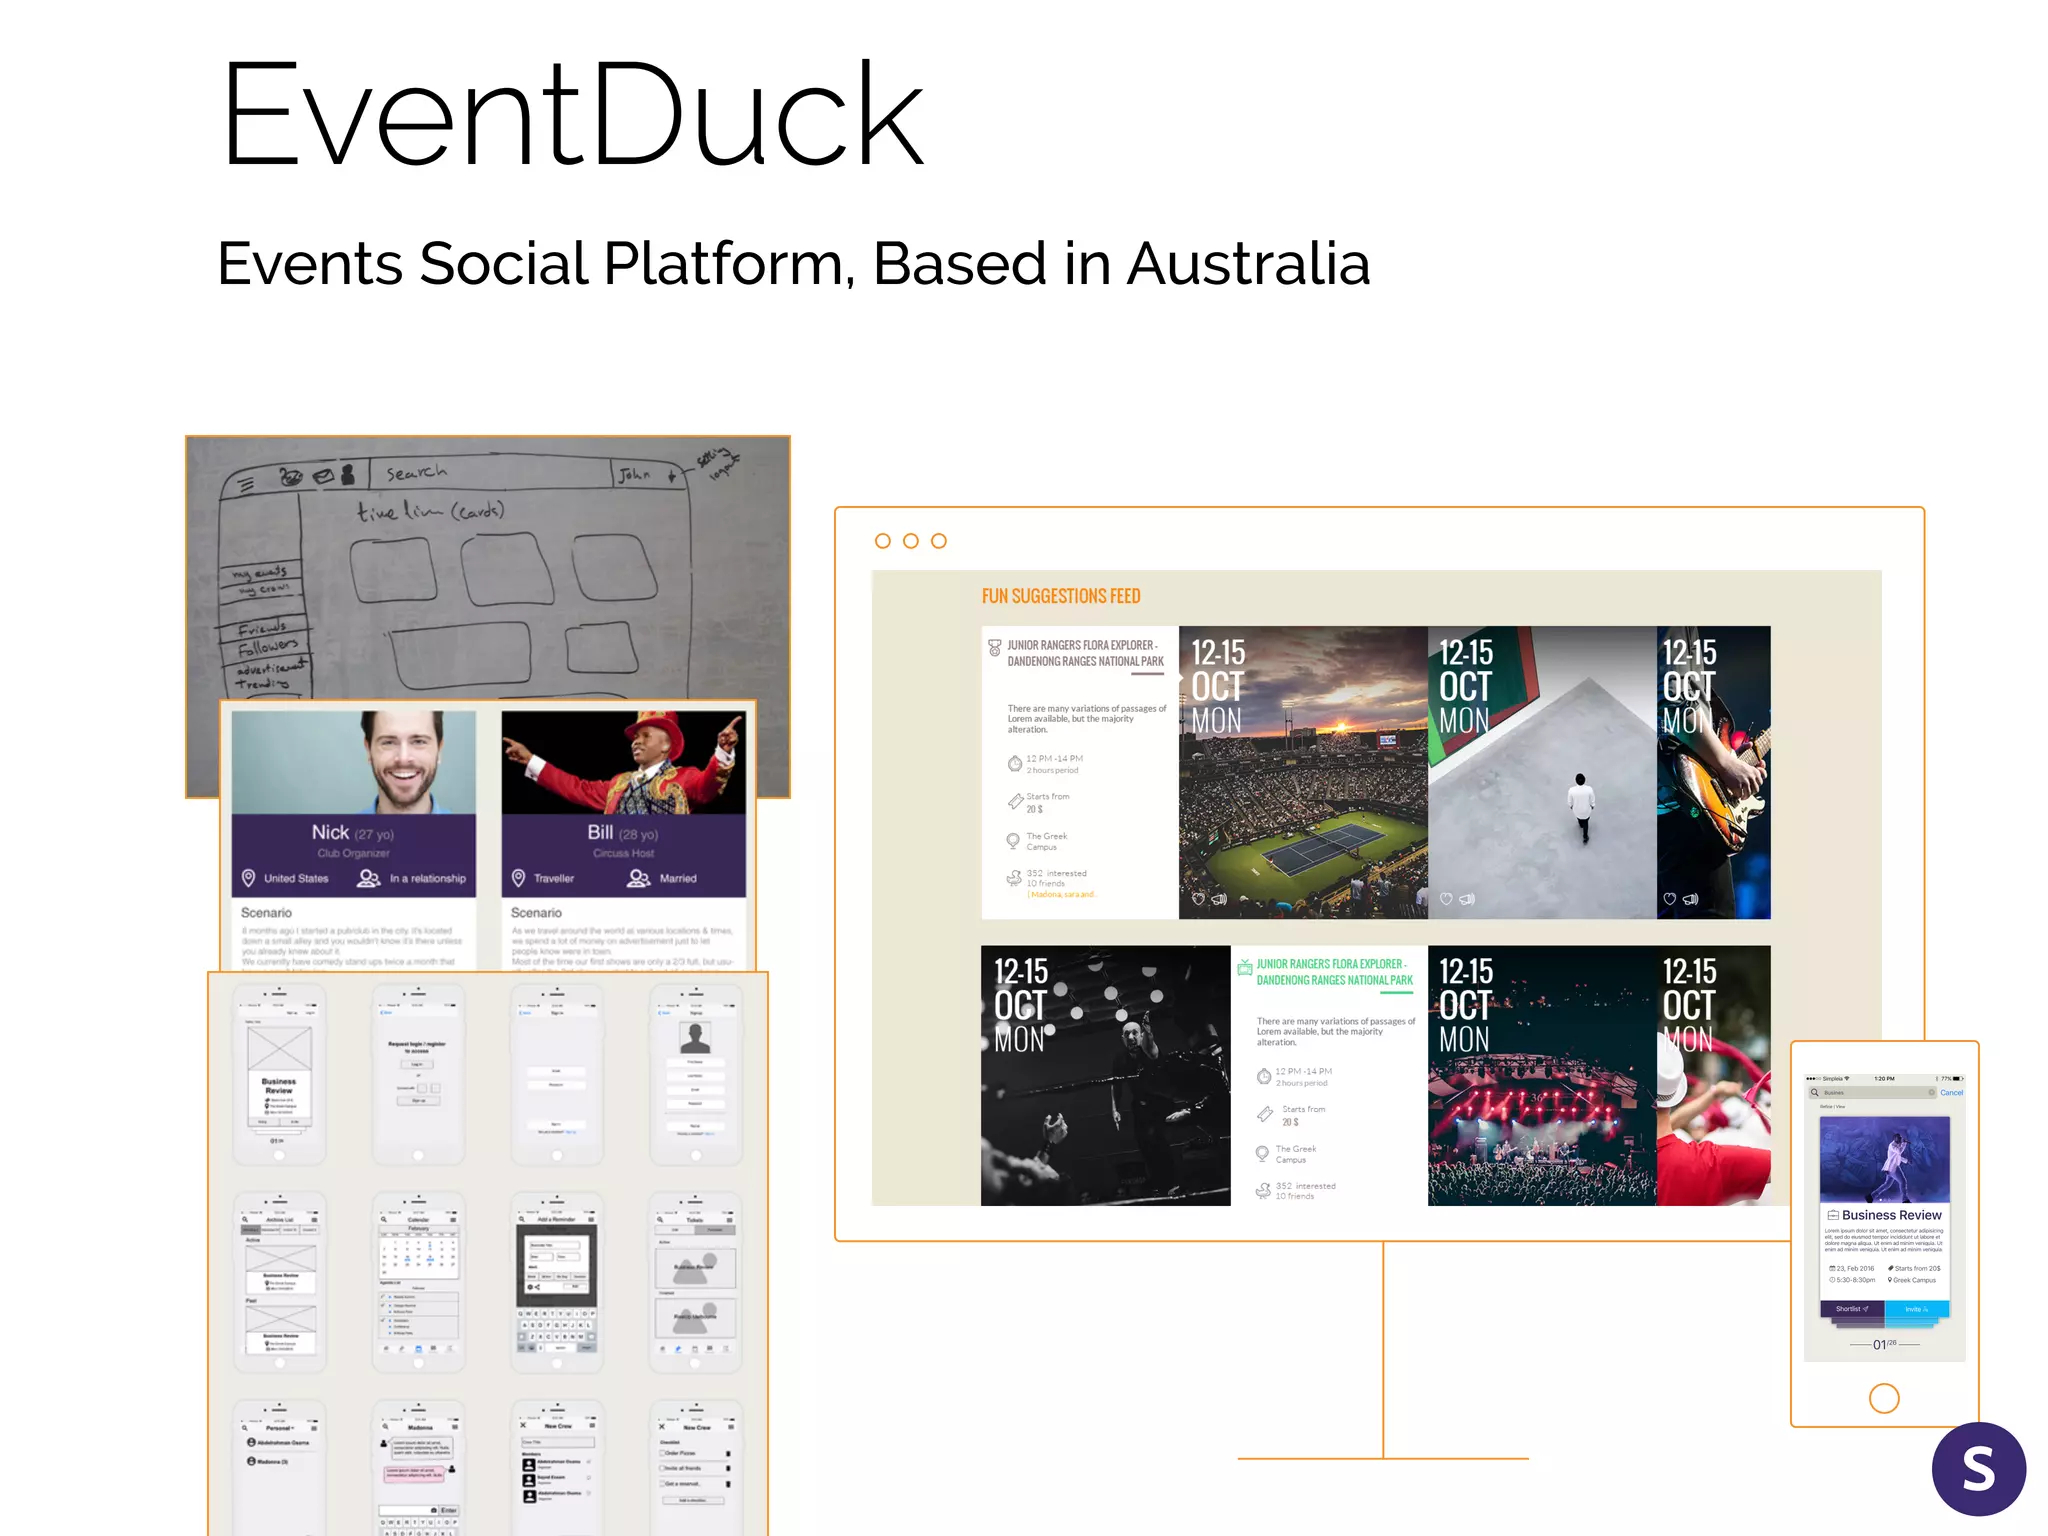The width and height of the screenshot is (2048, 1536).
Task: Click the duck interested icon in event details
Action: coord(1014,878)
